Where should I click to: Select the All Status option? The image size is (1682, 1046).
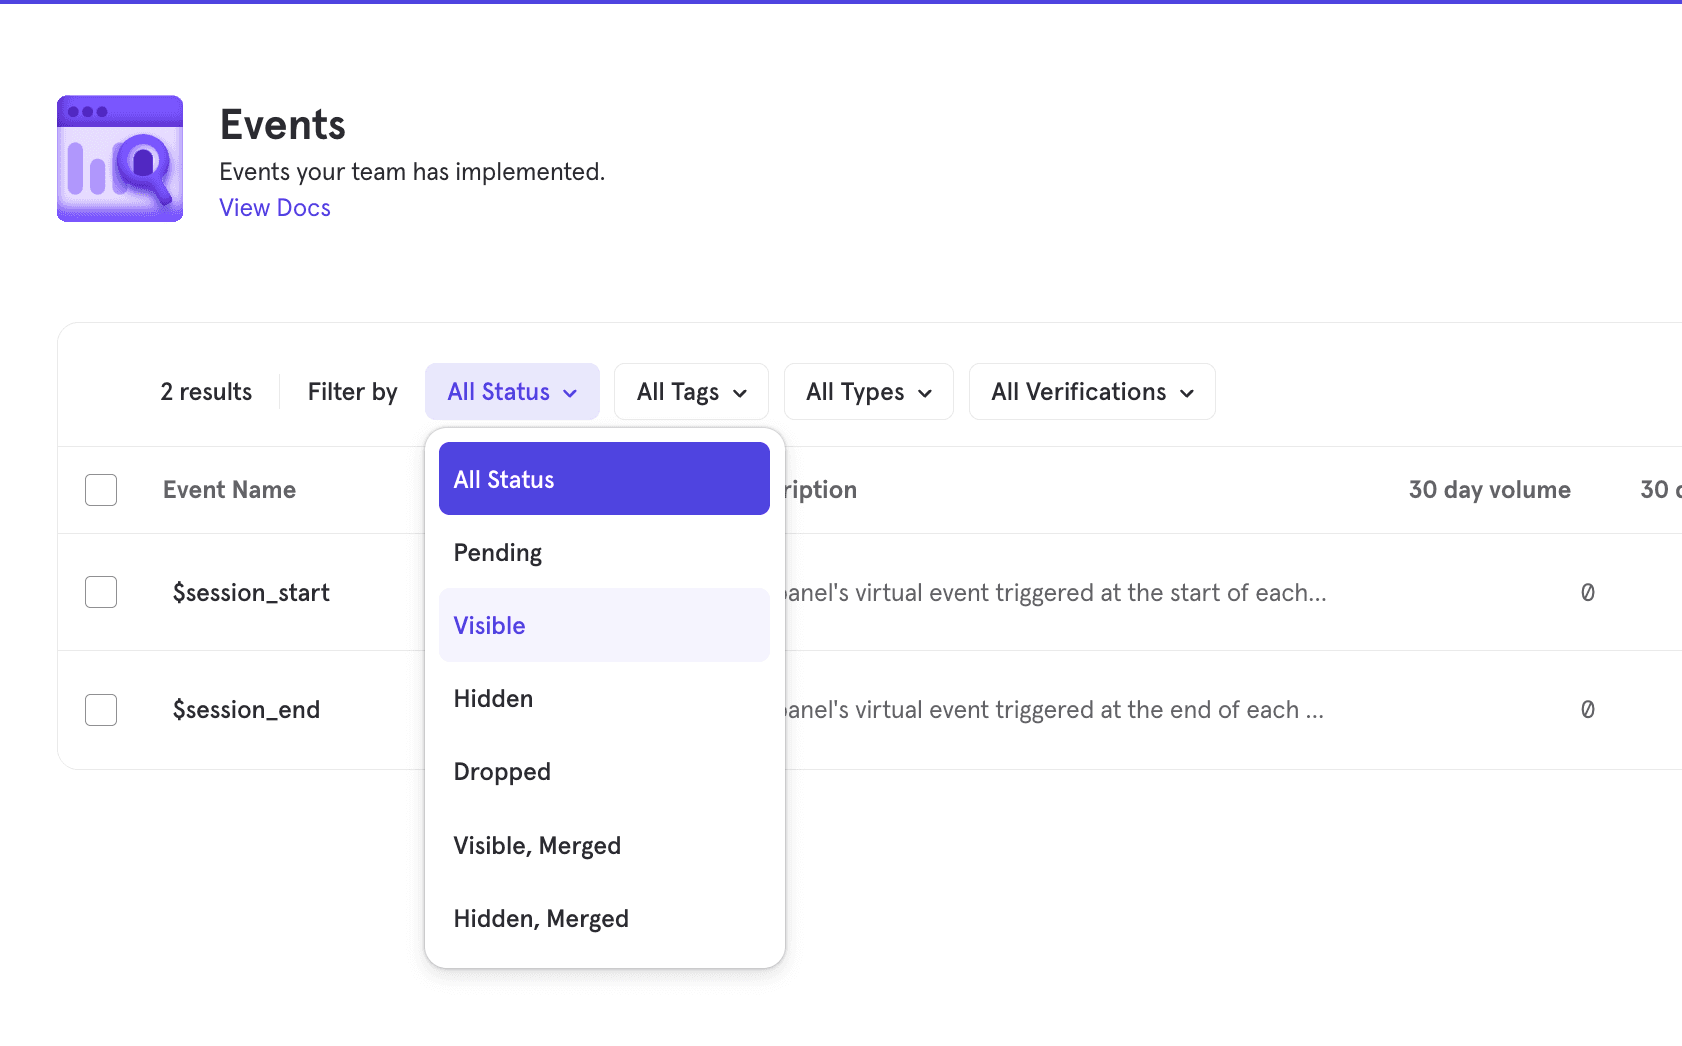(503, 478)
